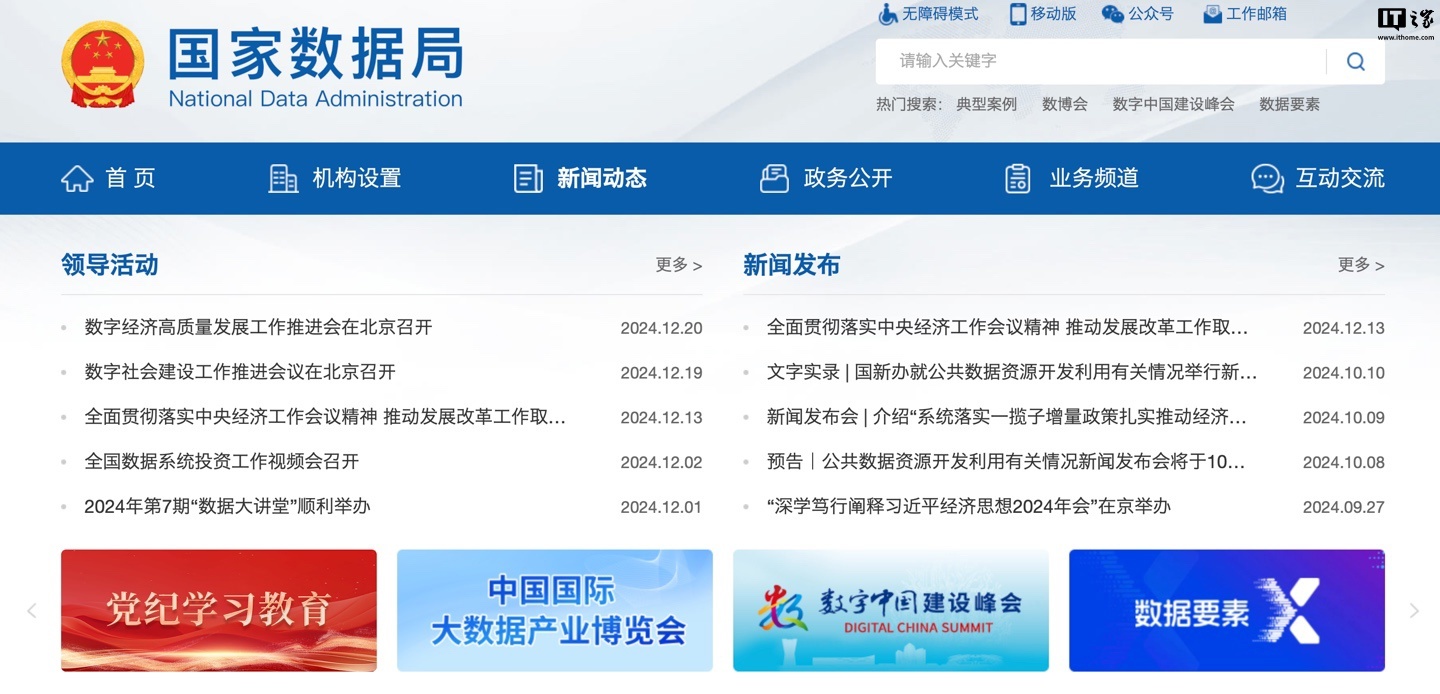Click the 新闻动态 newspaper icon
This screenshot has width=1440, height=694.
[x=528, y=178]
